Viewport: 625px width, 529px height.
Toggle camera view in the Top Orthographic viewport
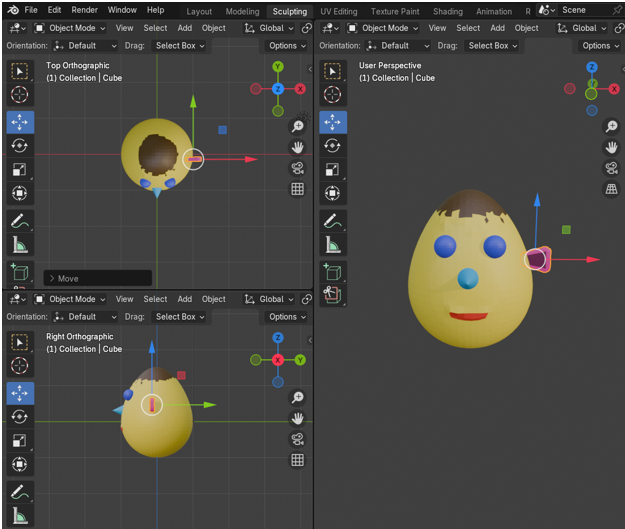pyautogui.click(x=297, y=168)
